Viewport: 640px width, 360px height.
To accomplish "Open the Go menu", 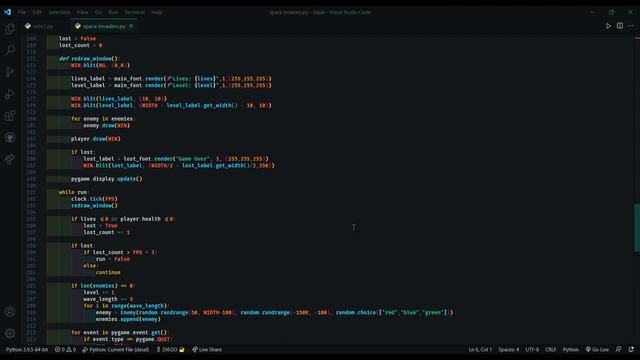I will tap(98, 12).
